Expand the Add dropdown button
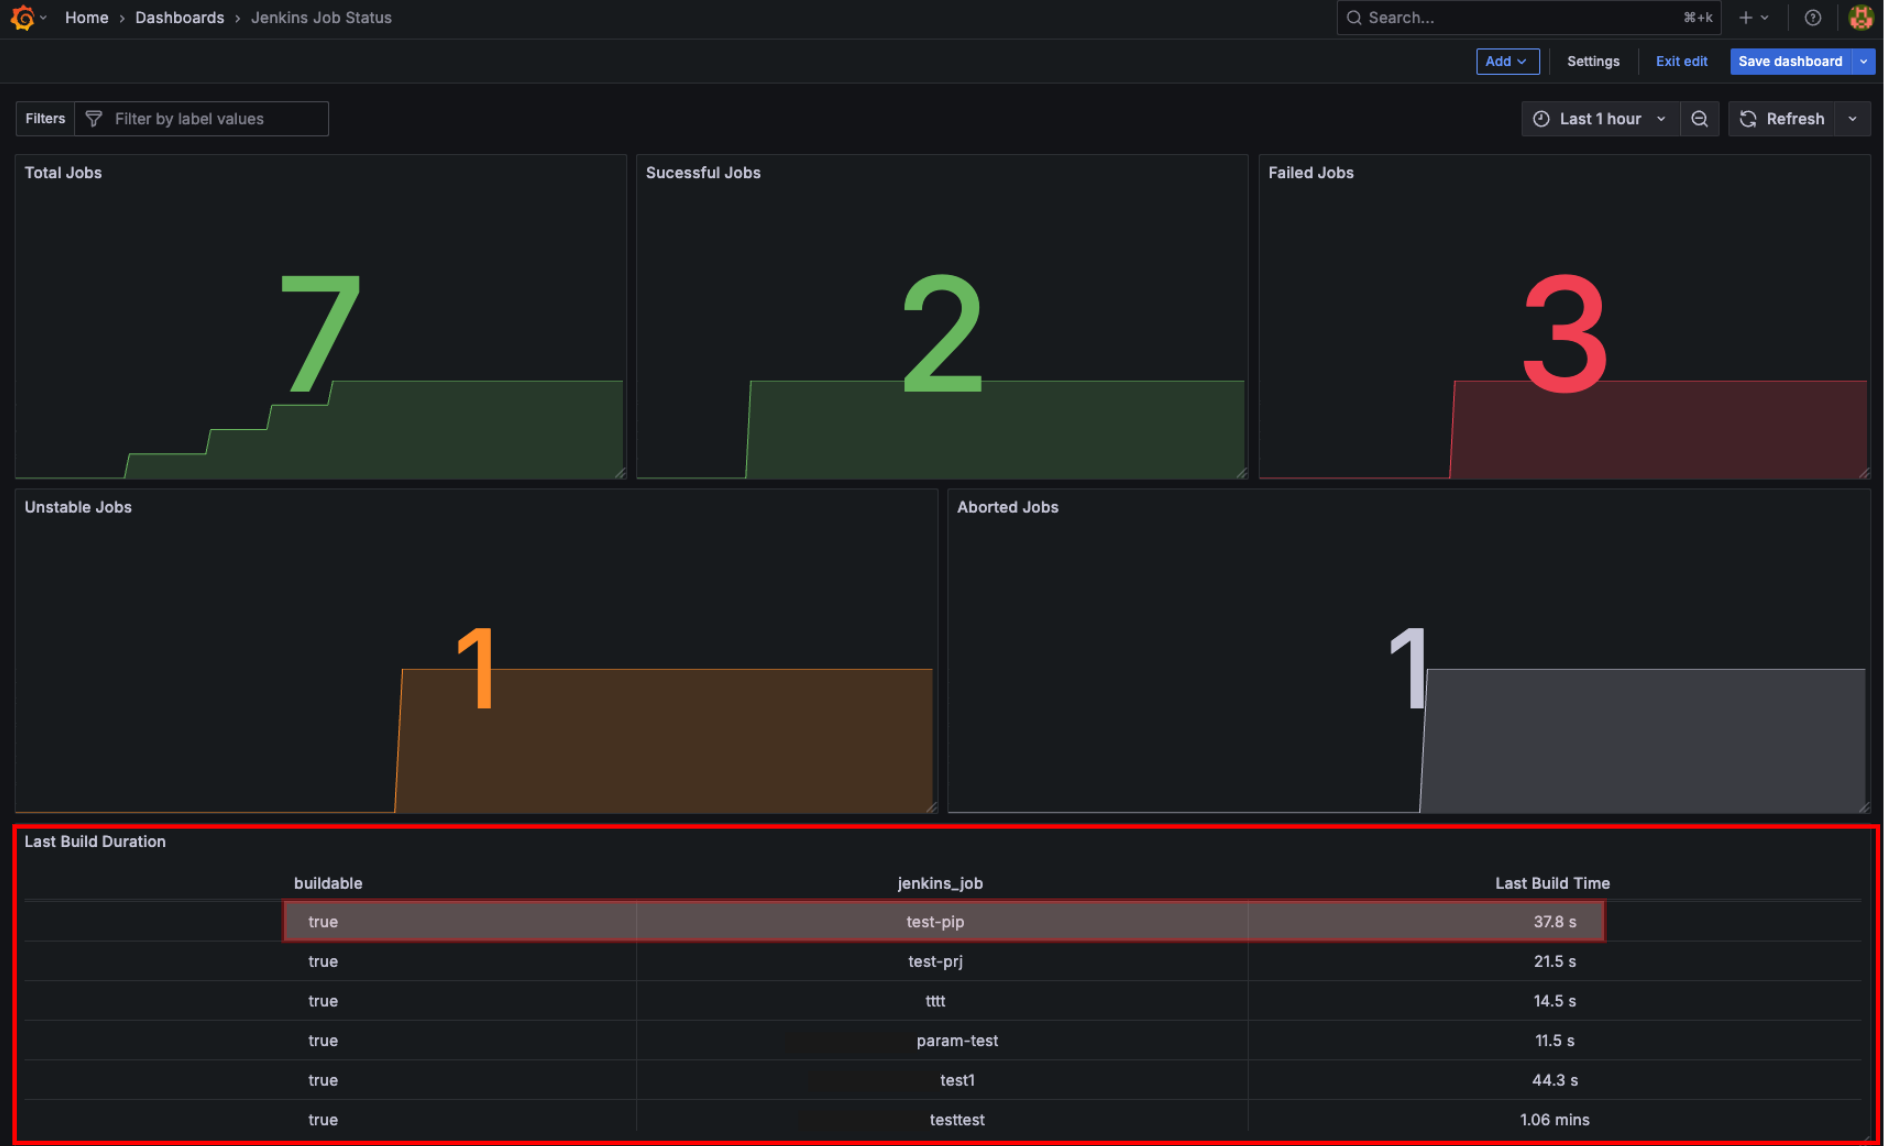 pyautogui.click(x=1507, y=61)
